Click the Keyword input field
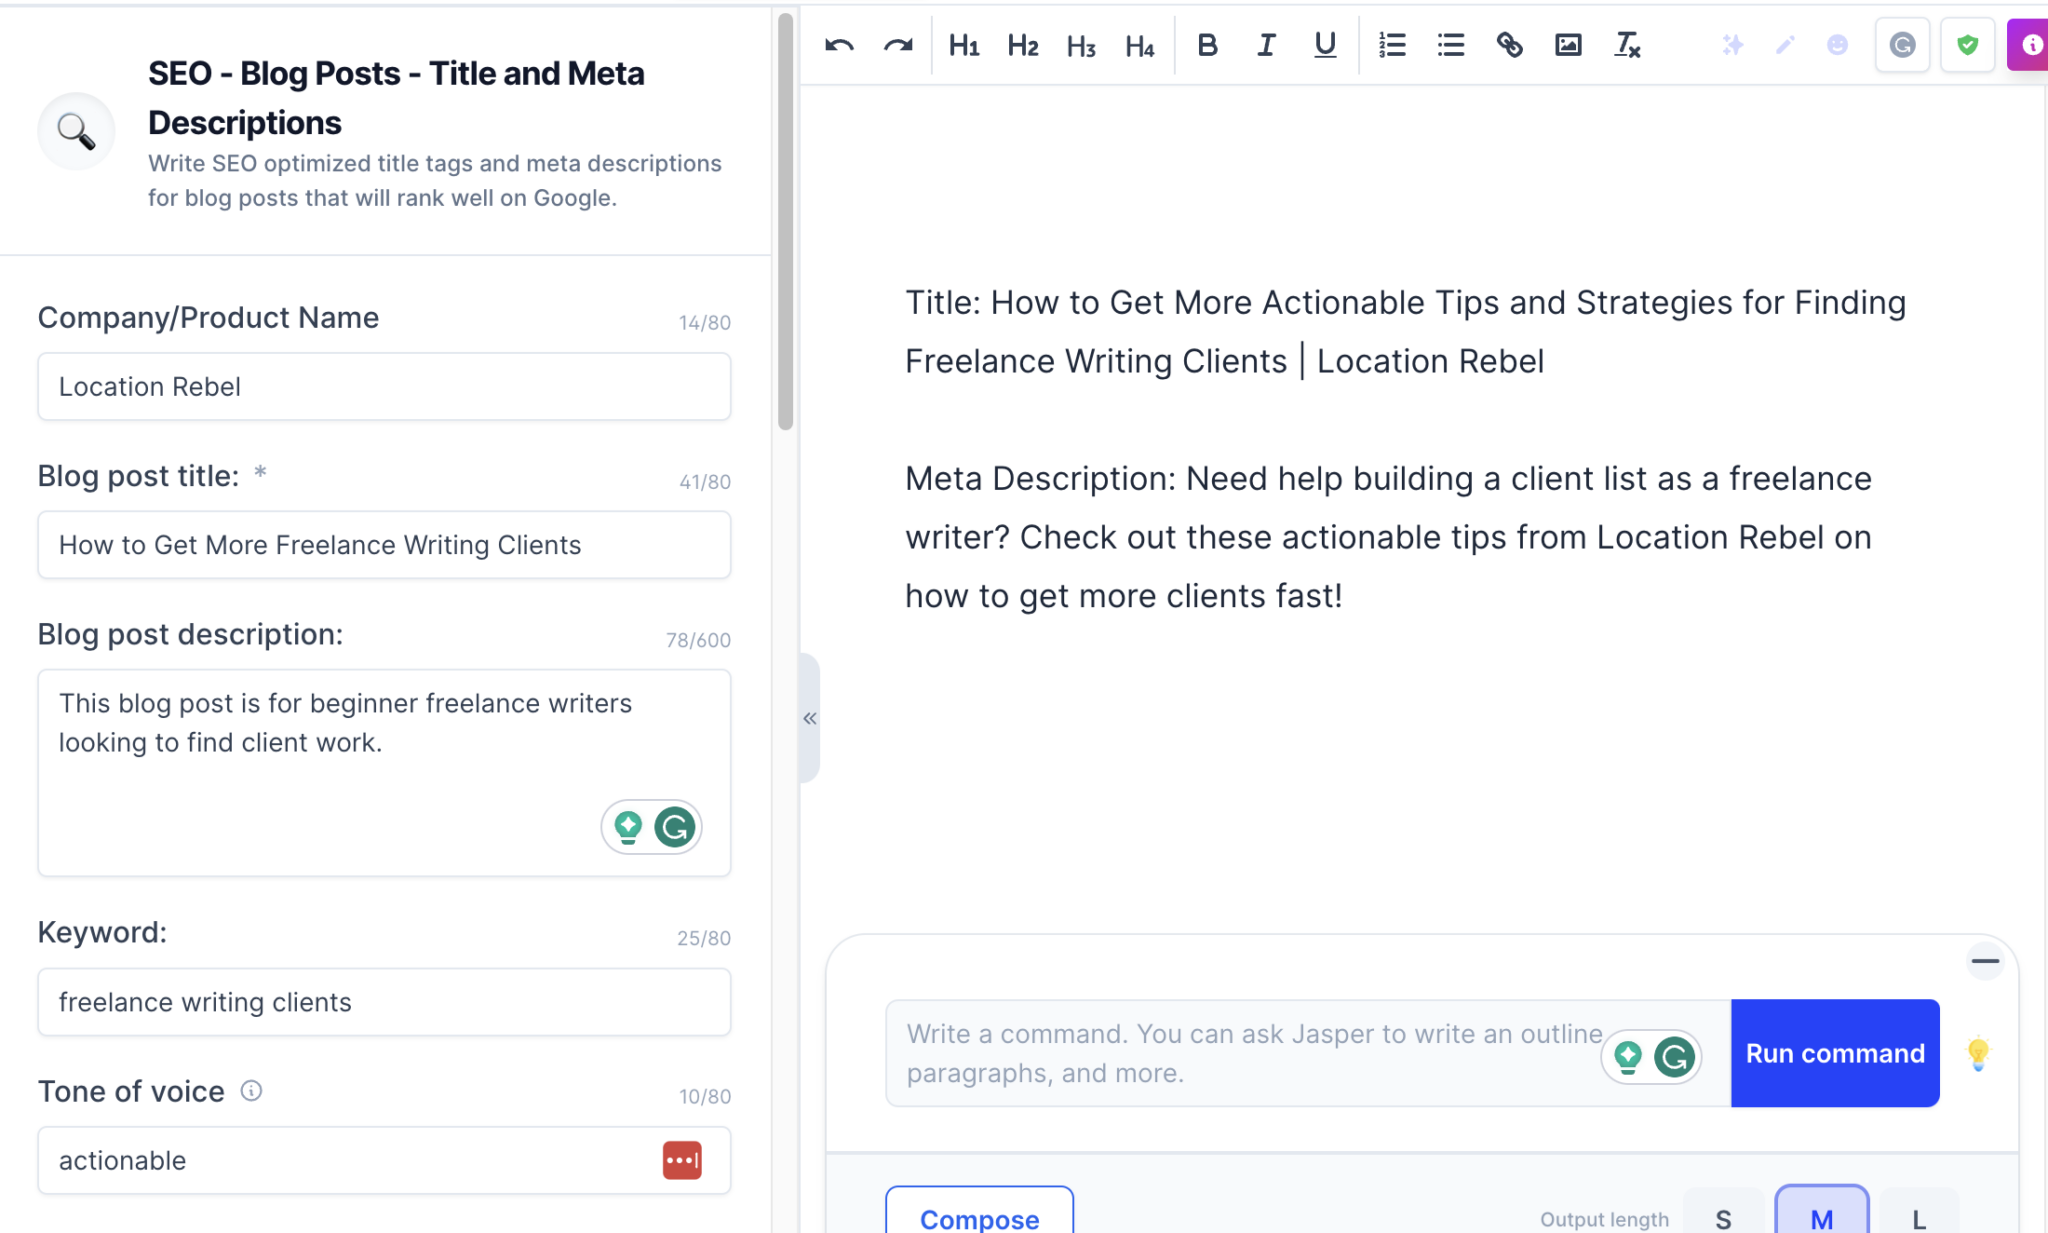 point(384,1002)
